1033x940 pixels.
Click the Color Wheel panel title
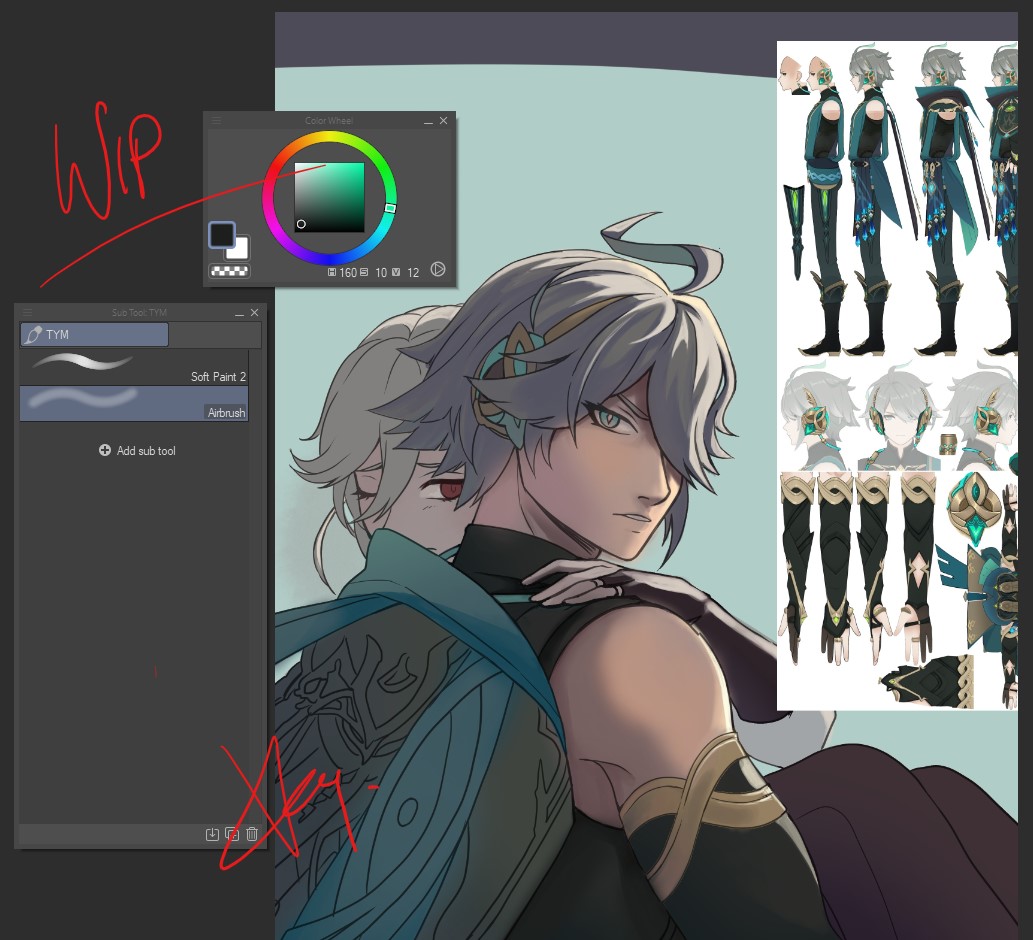point(329,121)
